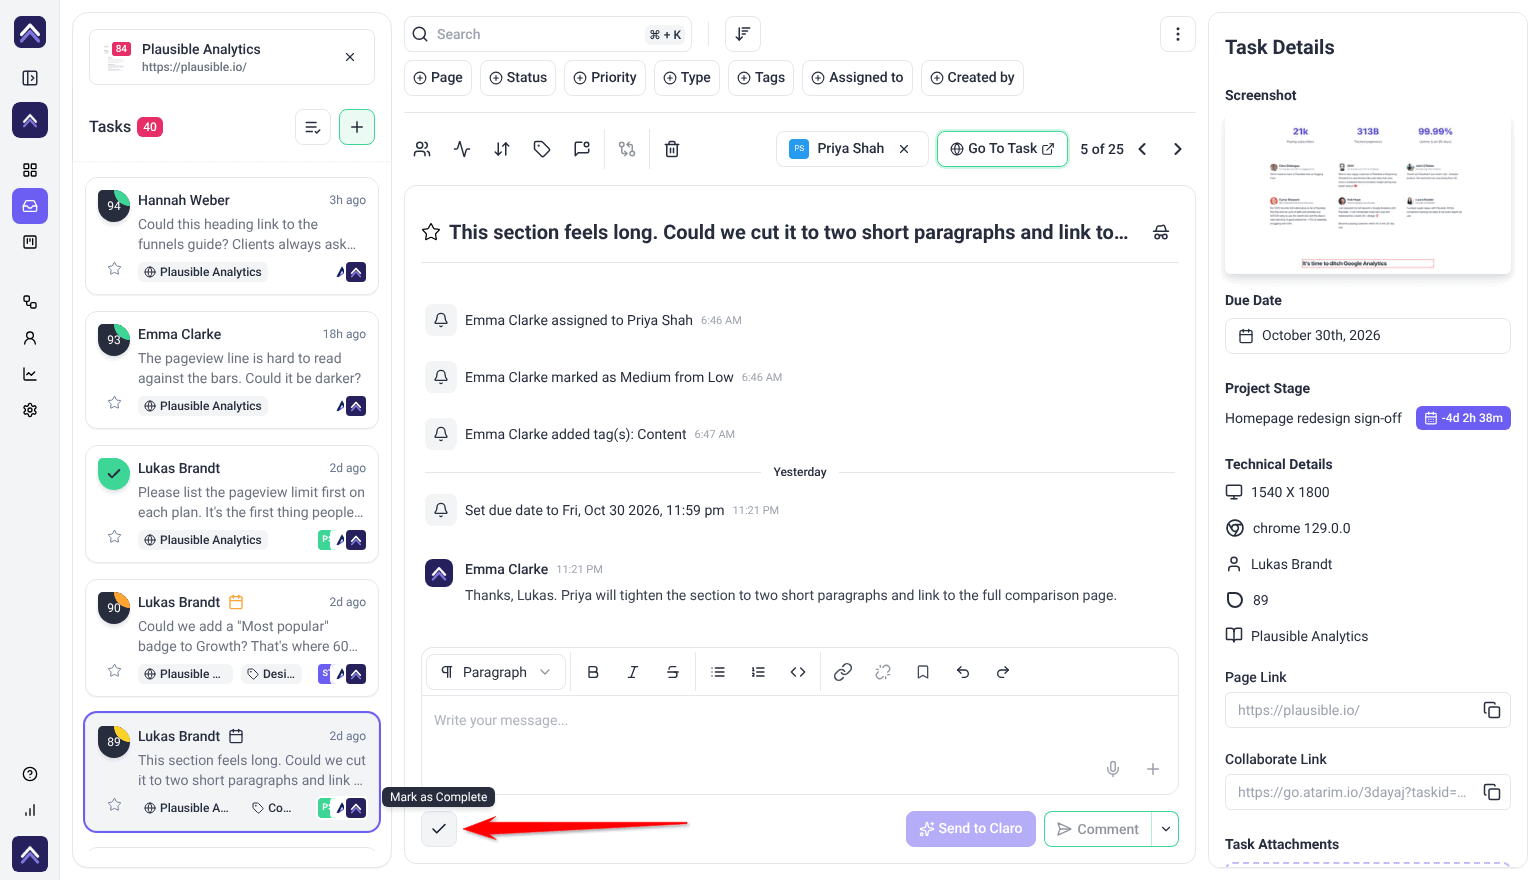Image resolution: width=1540 pixels, height=880 pixels.
Task: Insert a link in the editor
Action: click(x=843, y=672)
